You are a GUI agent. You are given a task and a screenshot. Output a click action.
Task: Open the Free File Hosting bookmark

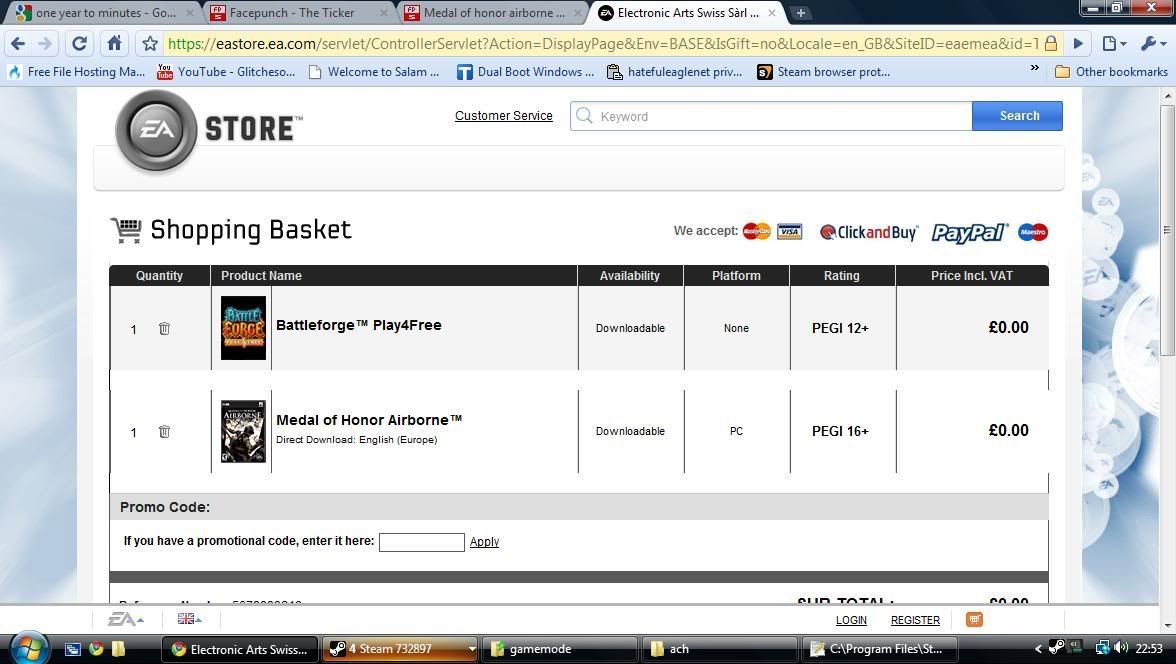point(76,72)
